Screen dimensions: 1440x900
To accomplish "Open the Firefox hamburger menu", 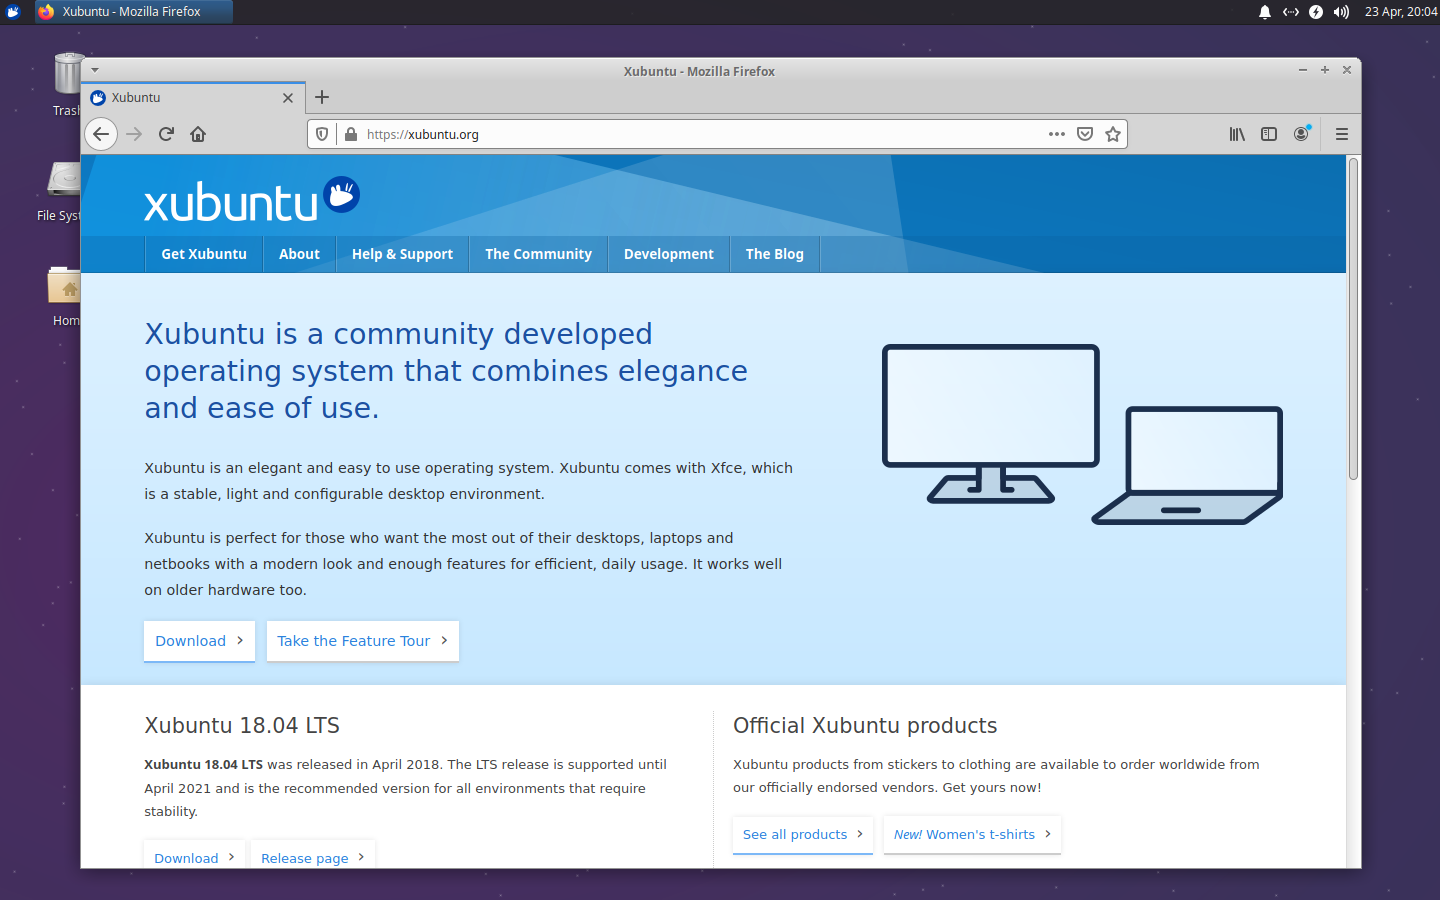I will (x=1342, y=134).
